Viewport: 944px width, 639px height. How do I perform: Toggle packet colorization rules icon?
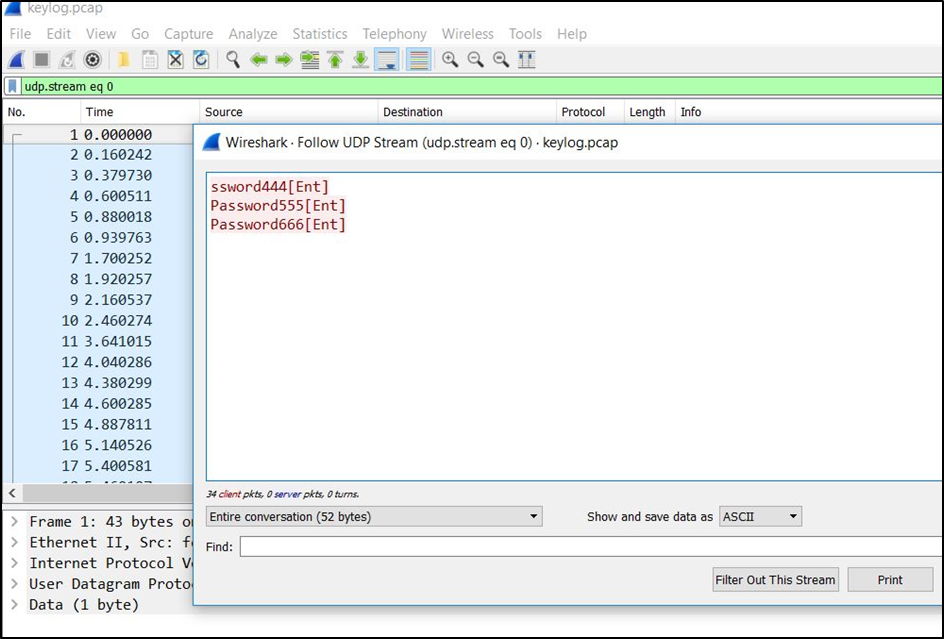[x=418, y=60]
